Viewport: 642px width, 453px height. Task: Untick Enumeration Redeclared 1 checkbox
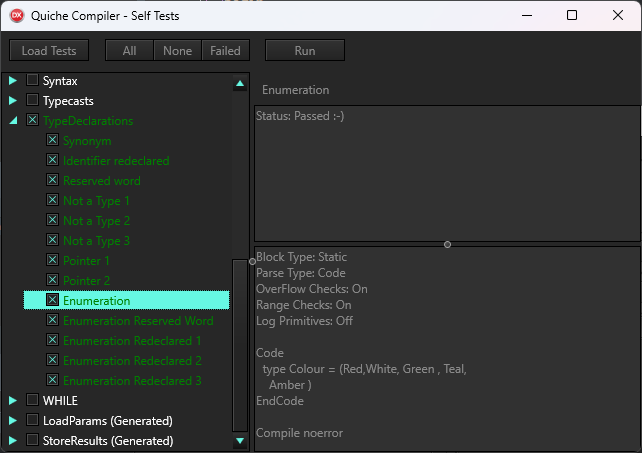pos(52,340)
